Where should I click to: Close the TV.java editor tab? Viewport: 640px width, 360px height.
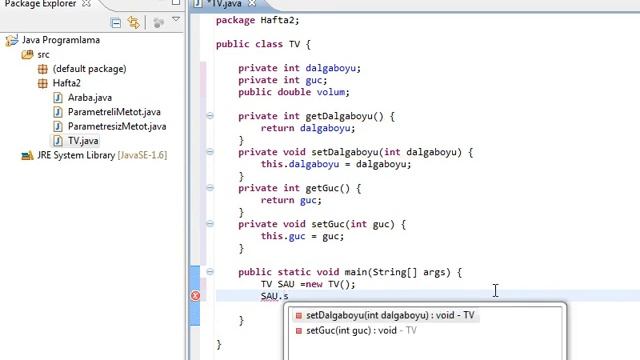(x=252, y=4)
